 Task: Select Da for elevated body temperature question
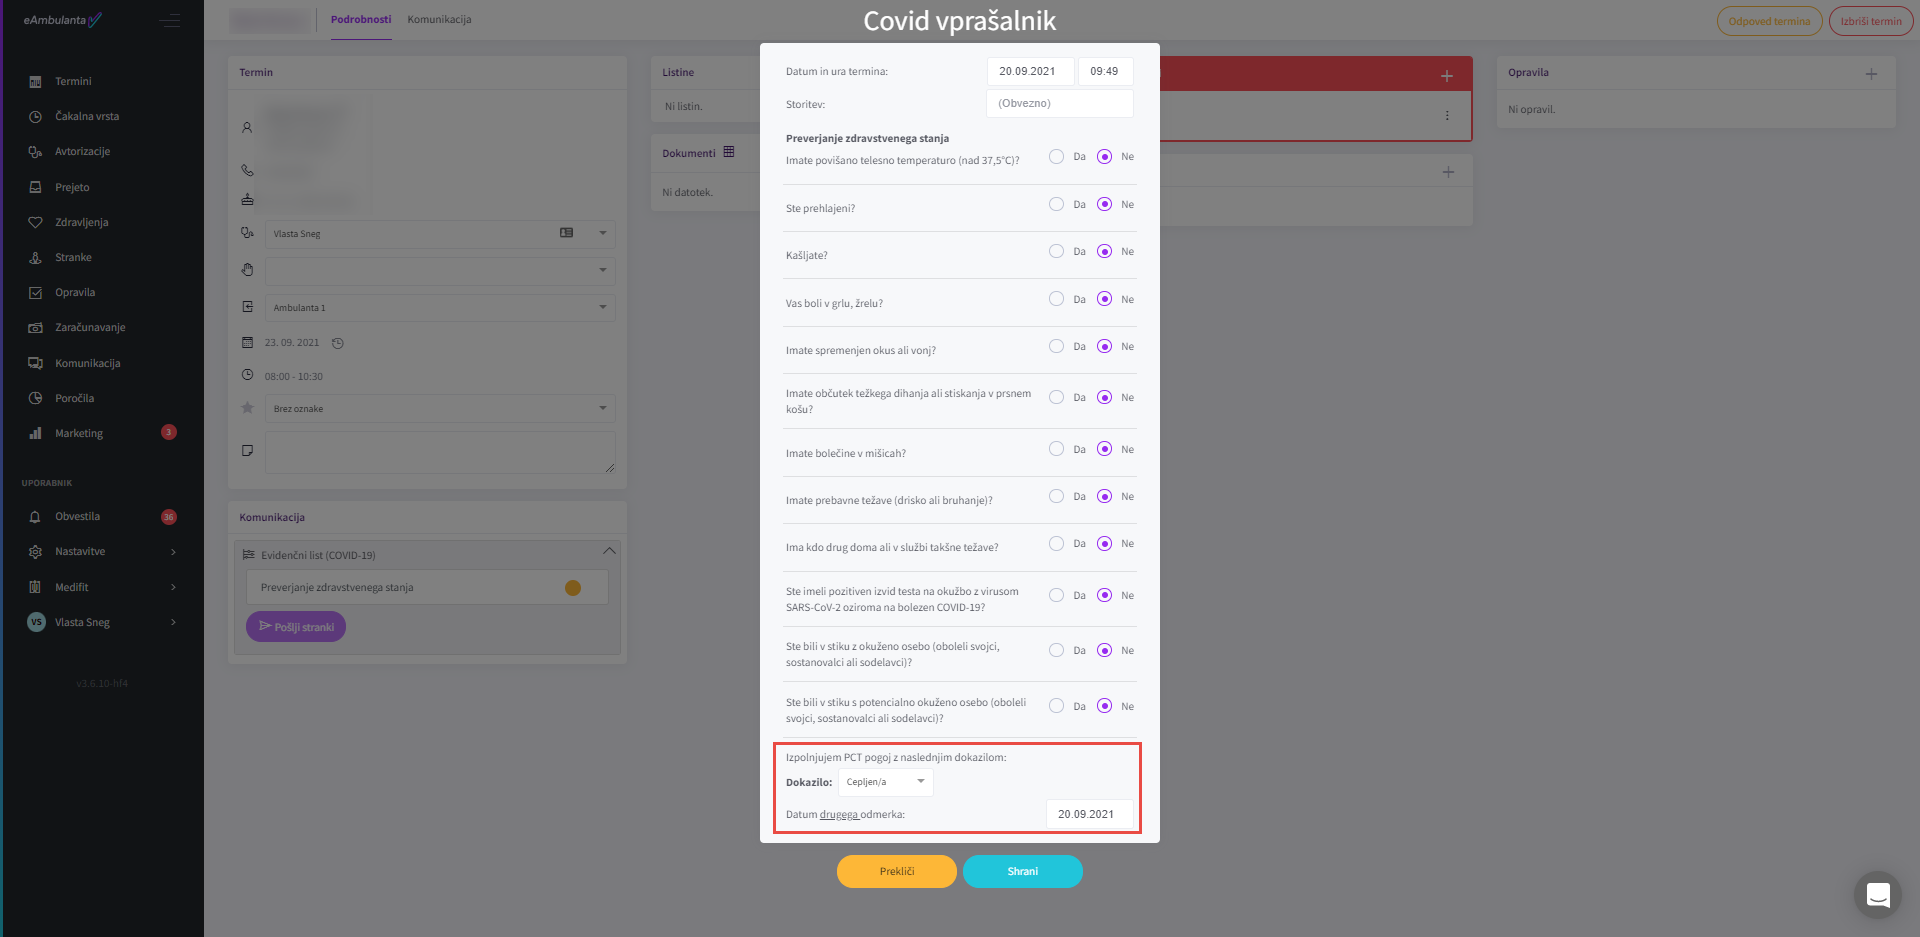1056,157
